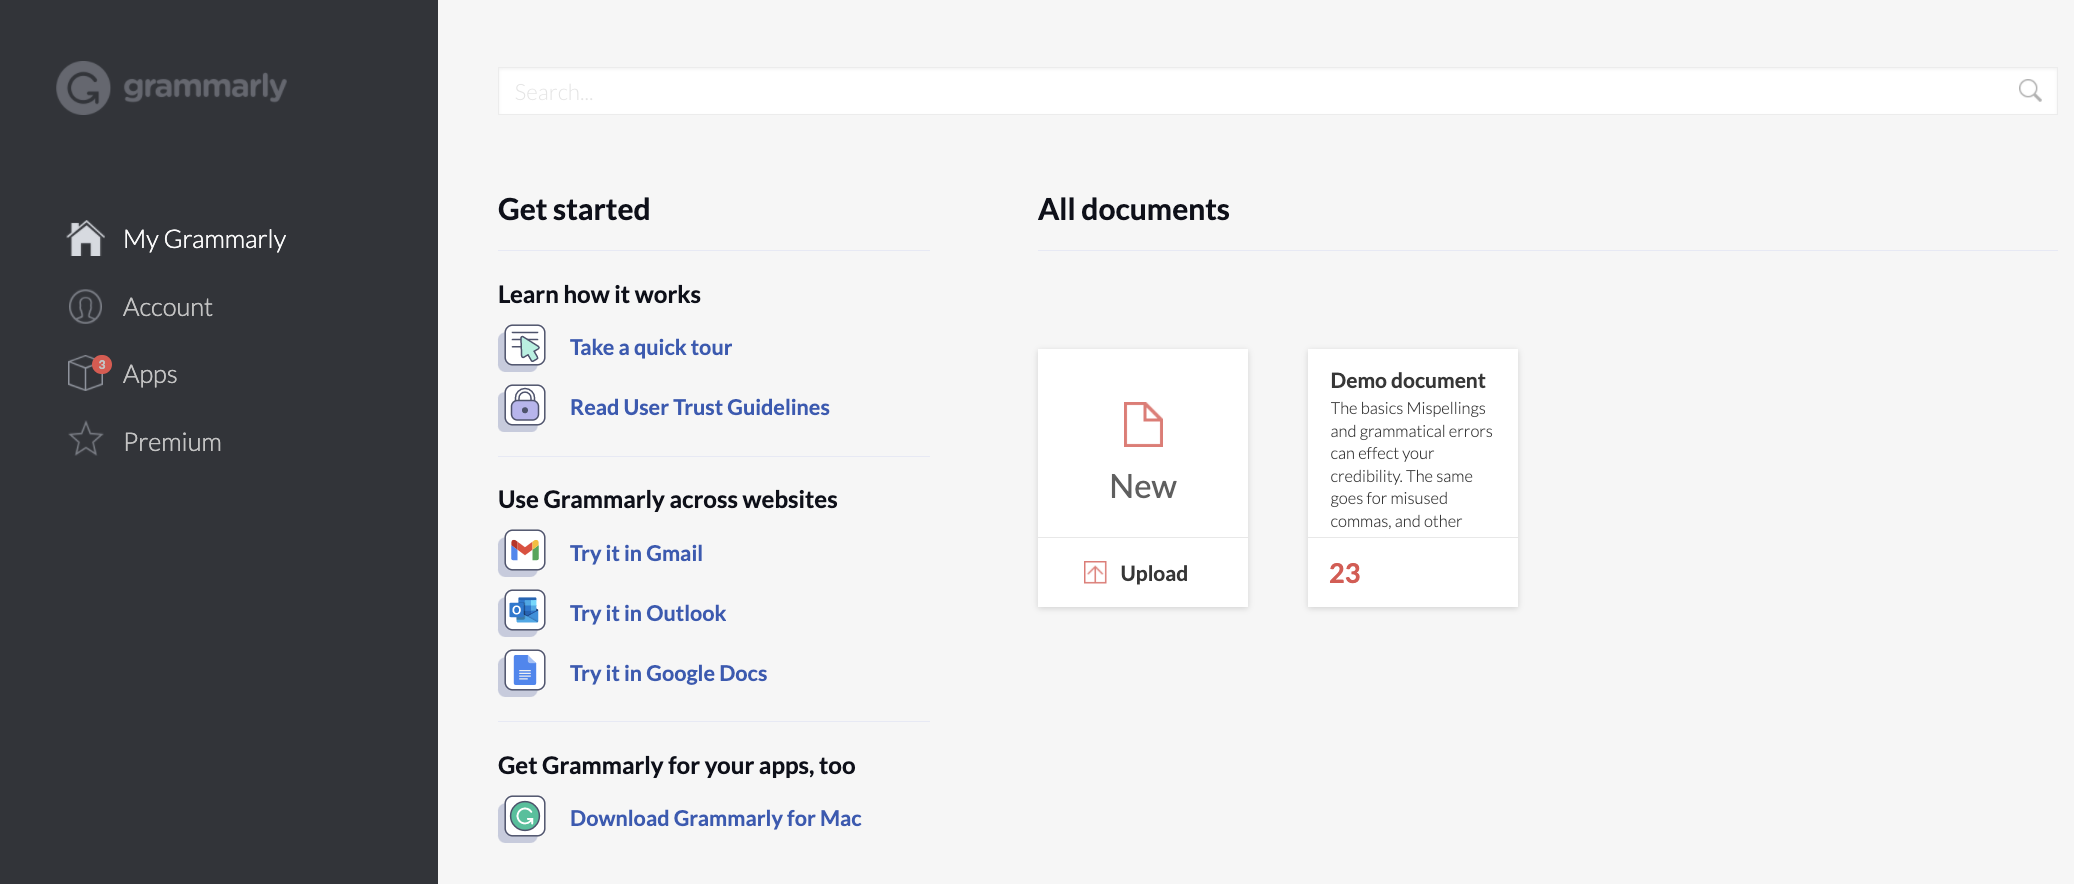Open Download Grammarly for Mac link
The height and width of the screenshot is (884, 2074).
click(715, 818)
